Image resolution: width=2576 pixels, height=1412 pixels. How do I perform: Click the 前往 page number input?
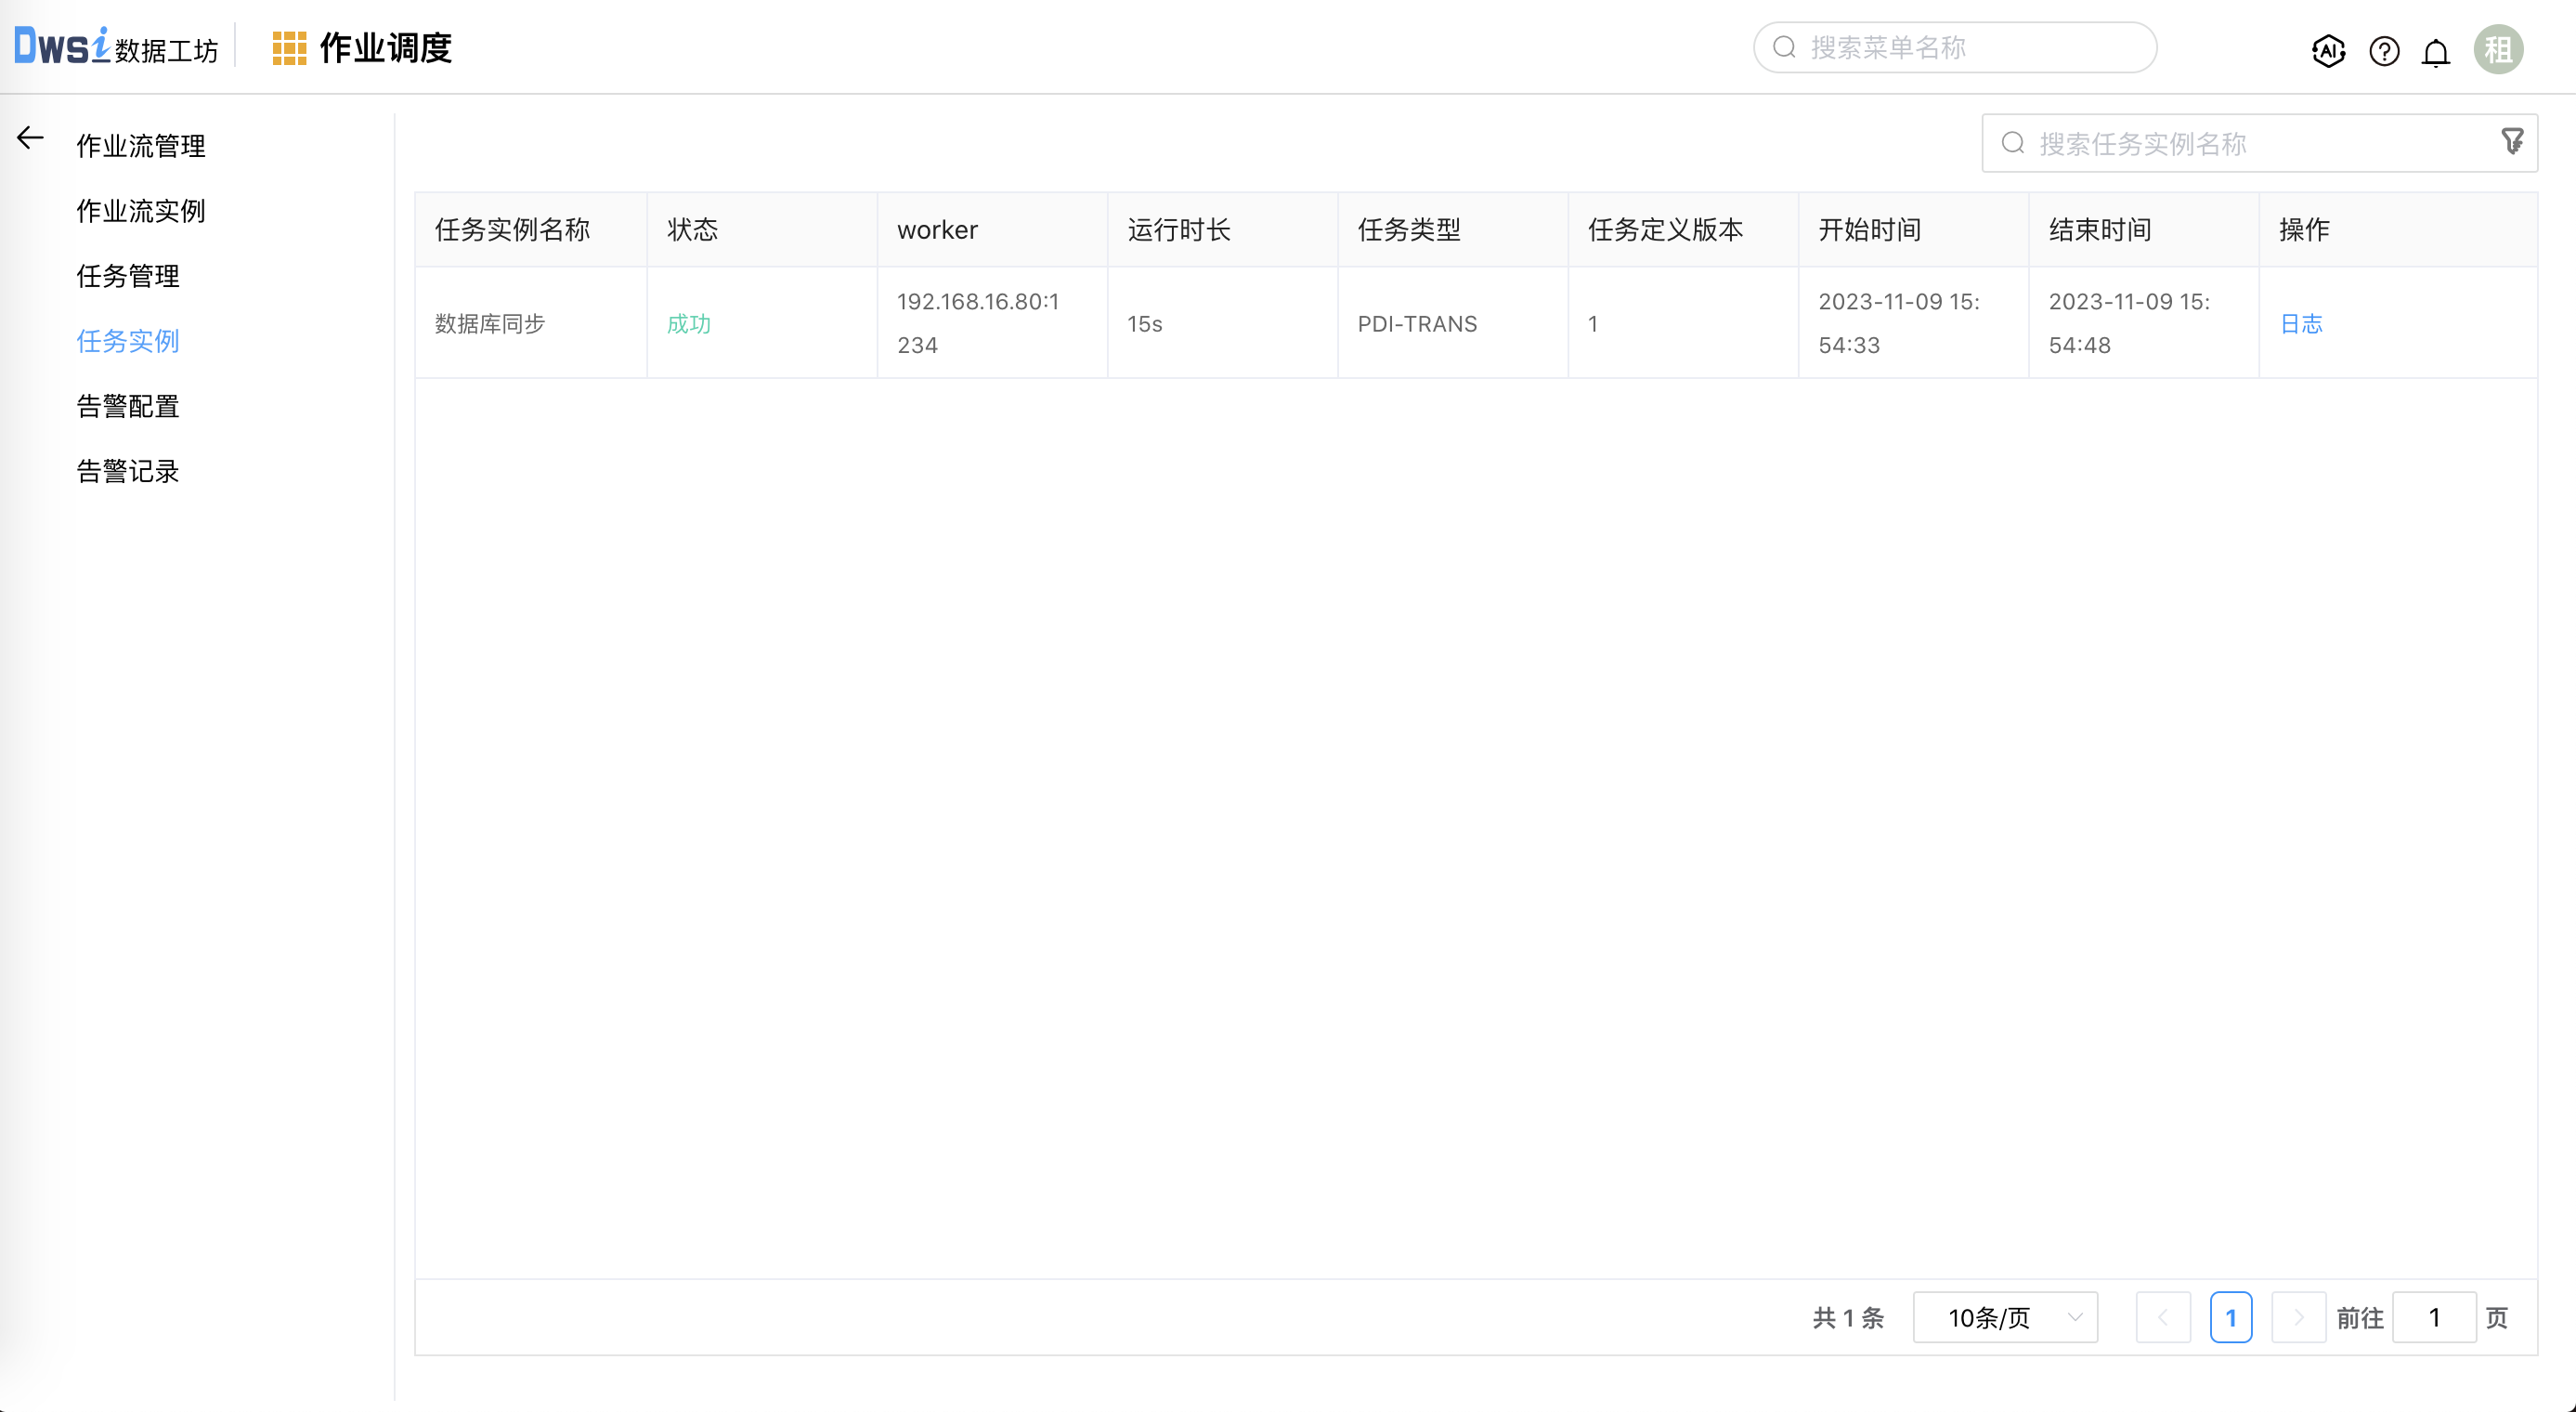[x=2435, y=1317]
